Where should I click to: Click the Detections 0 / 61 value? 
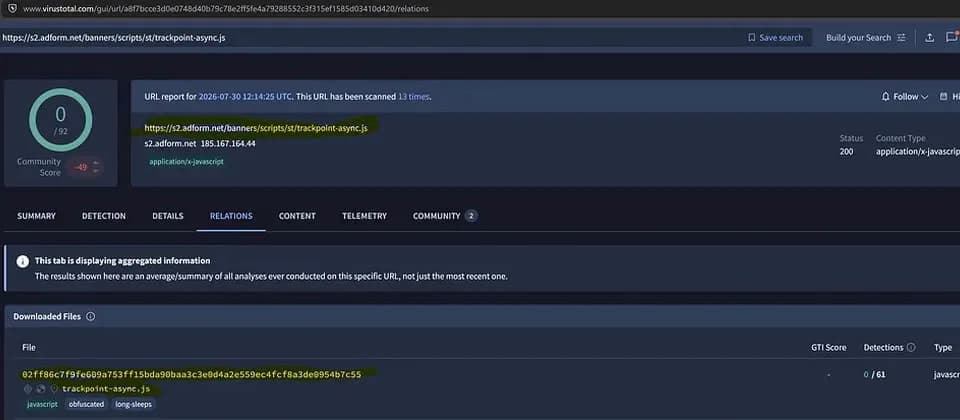click(874, 375)
